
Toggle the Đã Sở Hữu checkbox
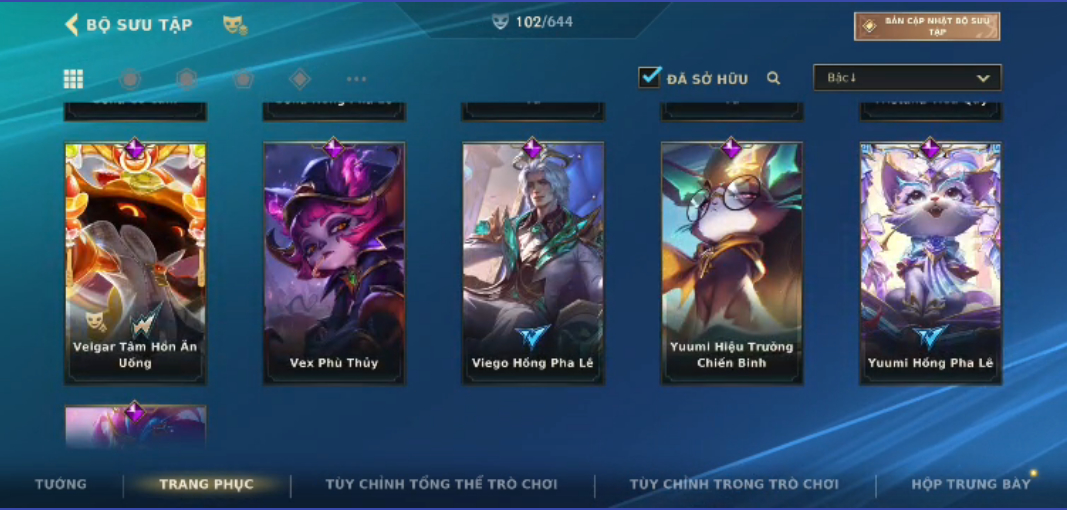tap(650, 77)
